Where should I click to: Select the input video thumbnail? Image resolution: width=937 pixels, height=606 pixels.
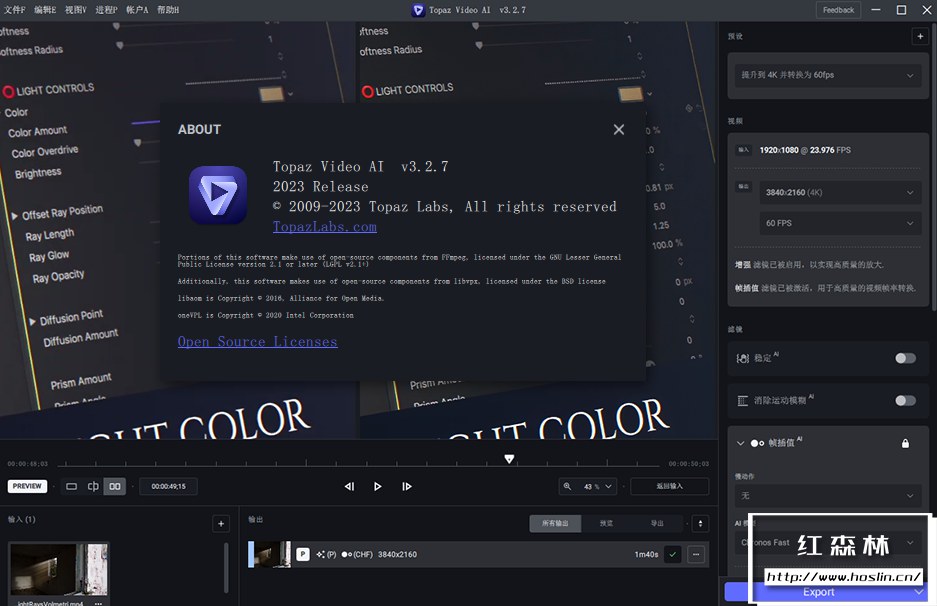59,569
